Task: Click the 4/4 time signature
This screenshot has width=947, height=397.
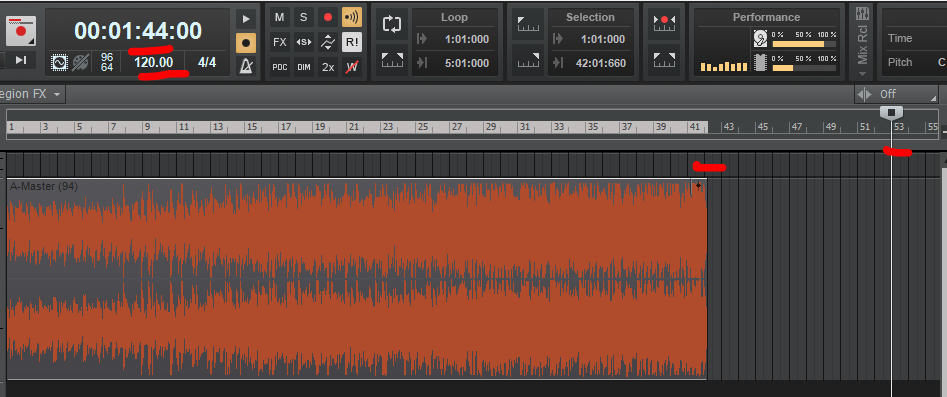Action: point(207,62)
